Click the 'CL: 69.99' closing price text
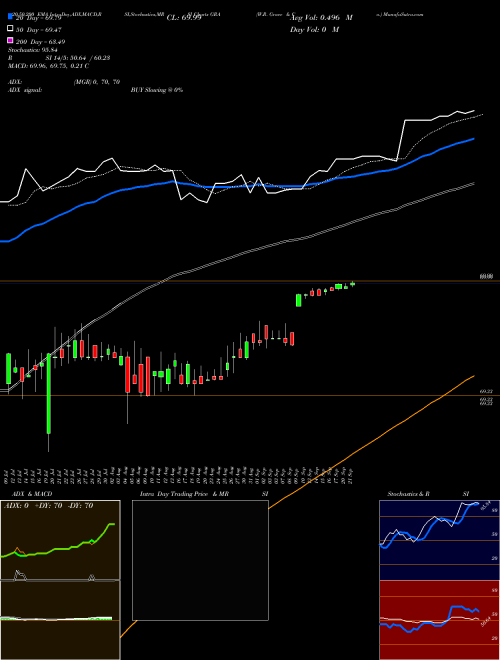This screenshot has width=500, height=660. click(184, 18)
